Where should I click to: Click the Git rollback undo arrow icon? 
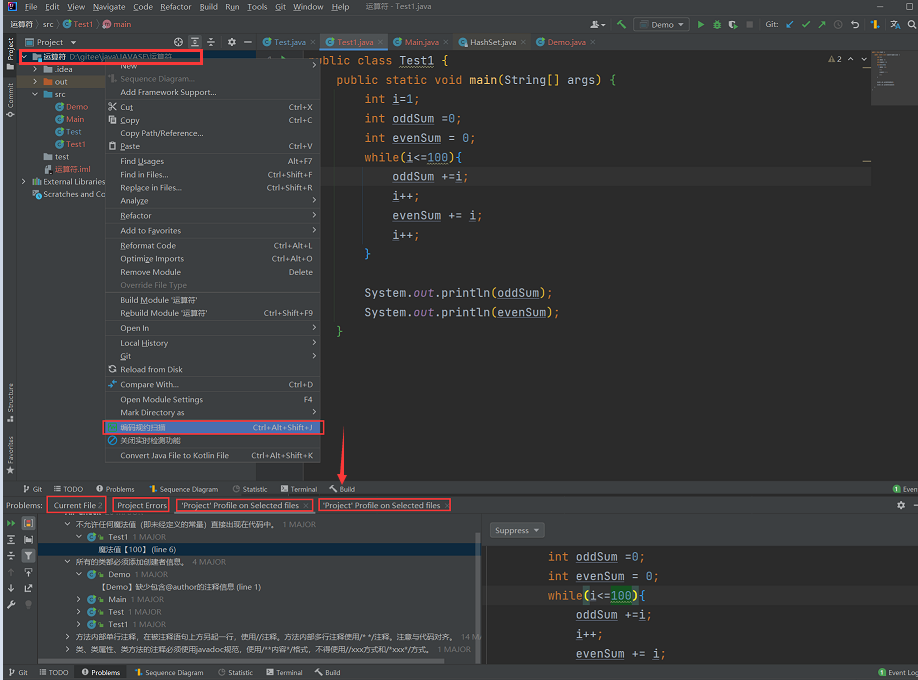click(855, 25)
